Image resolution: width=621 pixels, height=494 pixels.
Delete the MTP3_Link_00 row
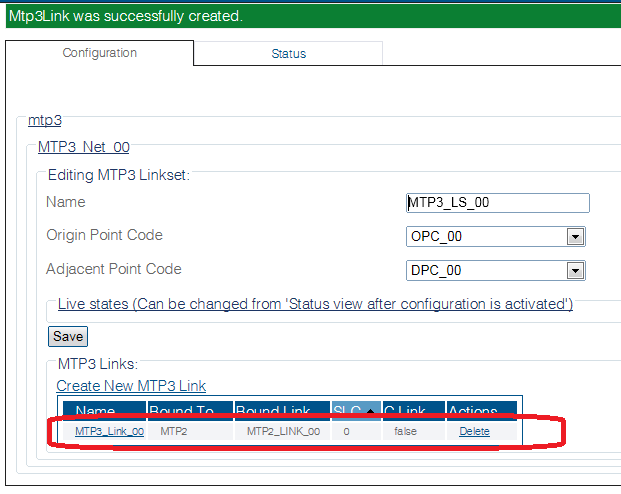[x=474, y=431]
